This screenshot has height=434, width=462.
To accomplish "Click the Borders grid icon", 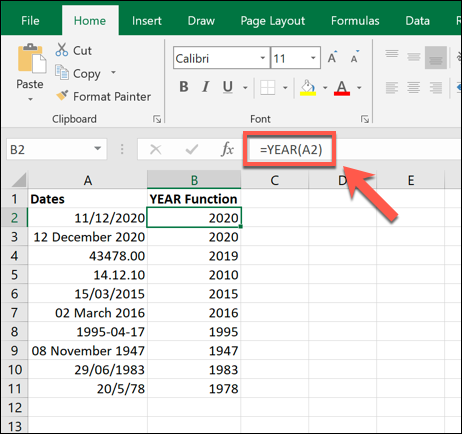I will click(268, 88).
